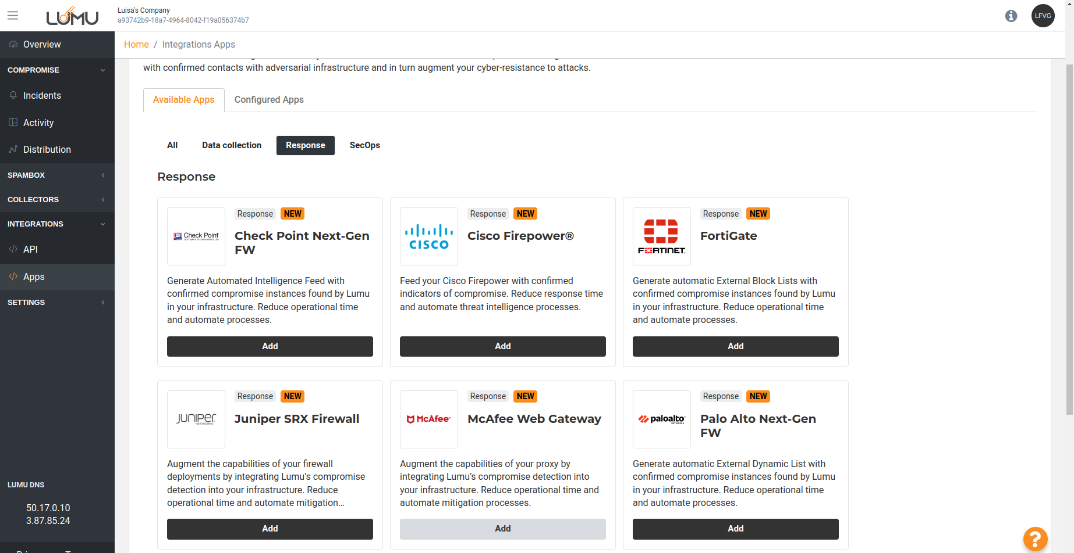Open Incidents in the sidebar
The width and height of the screenshot is (1074, 553).
click(x=42, y=96)
